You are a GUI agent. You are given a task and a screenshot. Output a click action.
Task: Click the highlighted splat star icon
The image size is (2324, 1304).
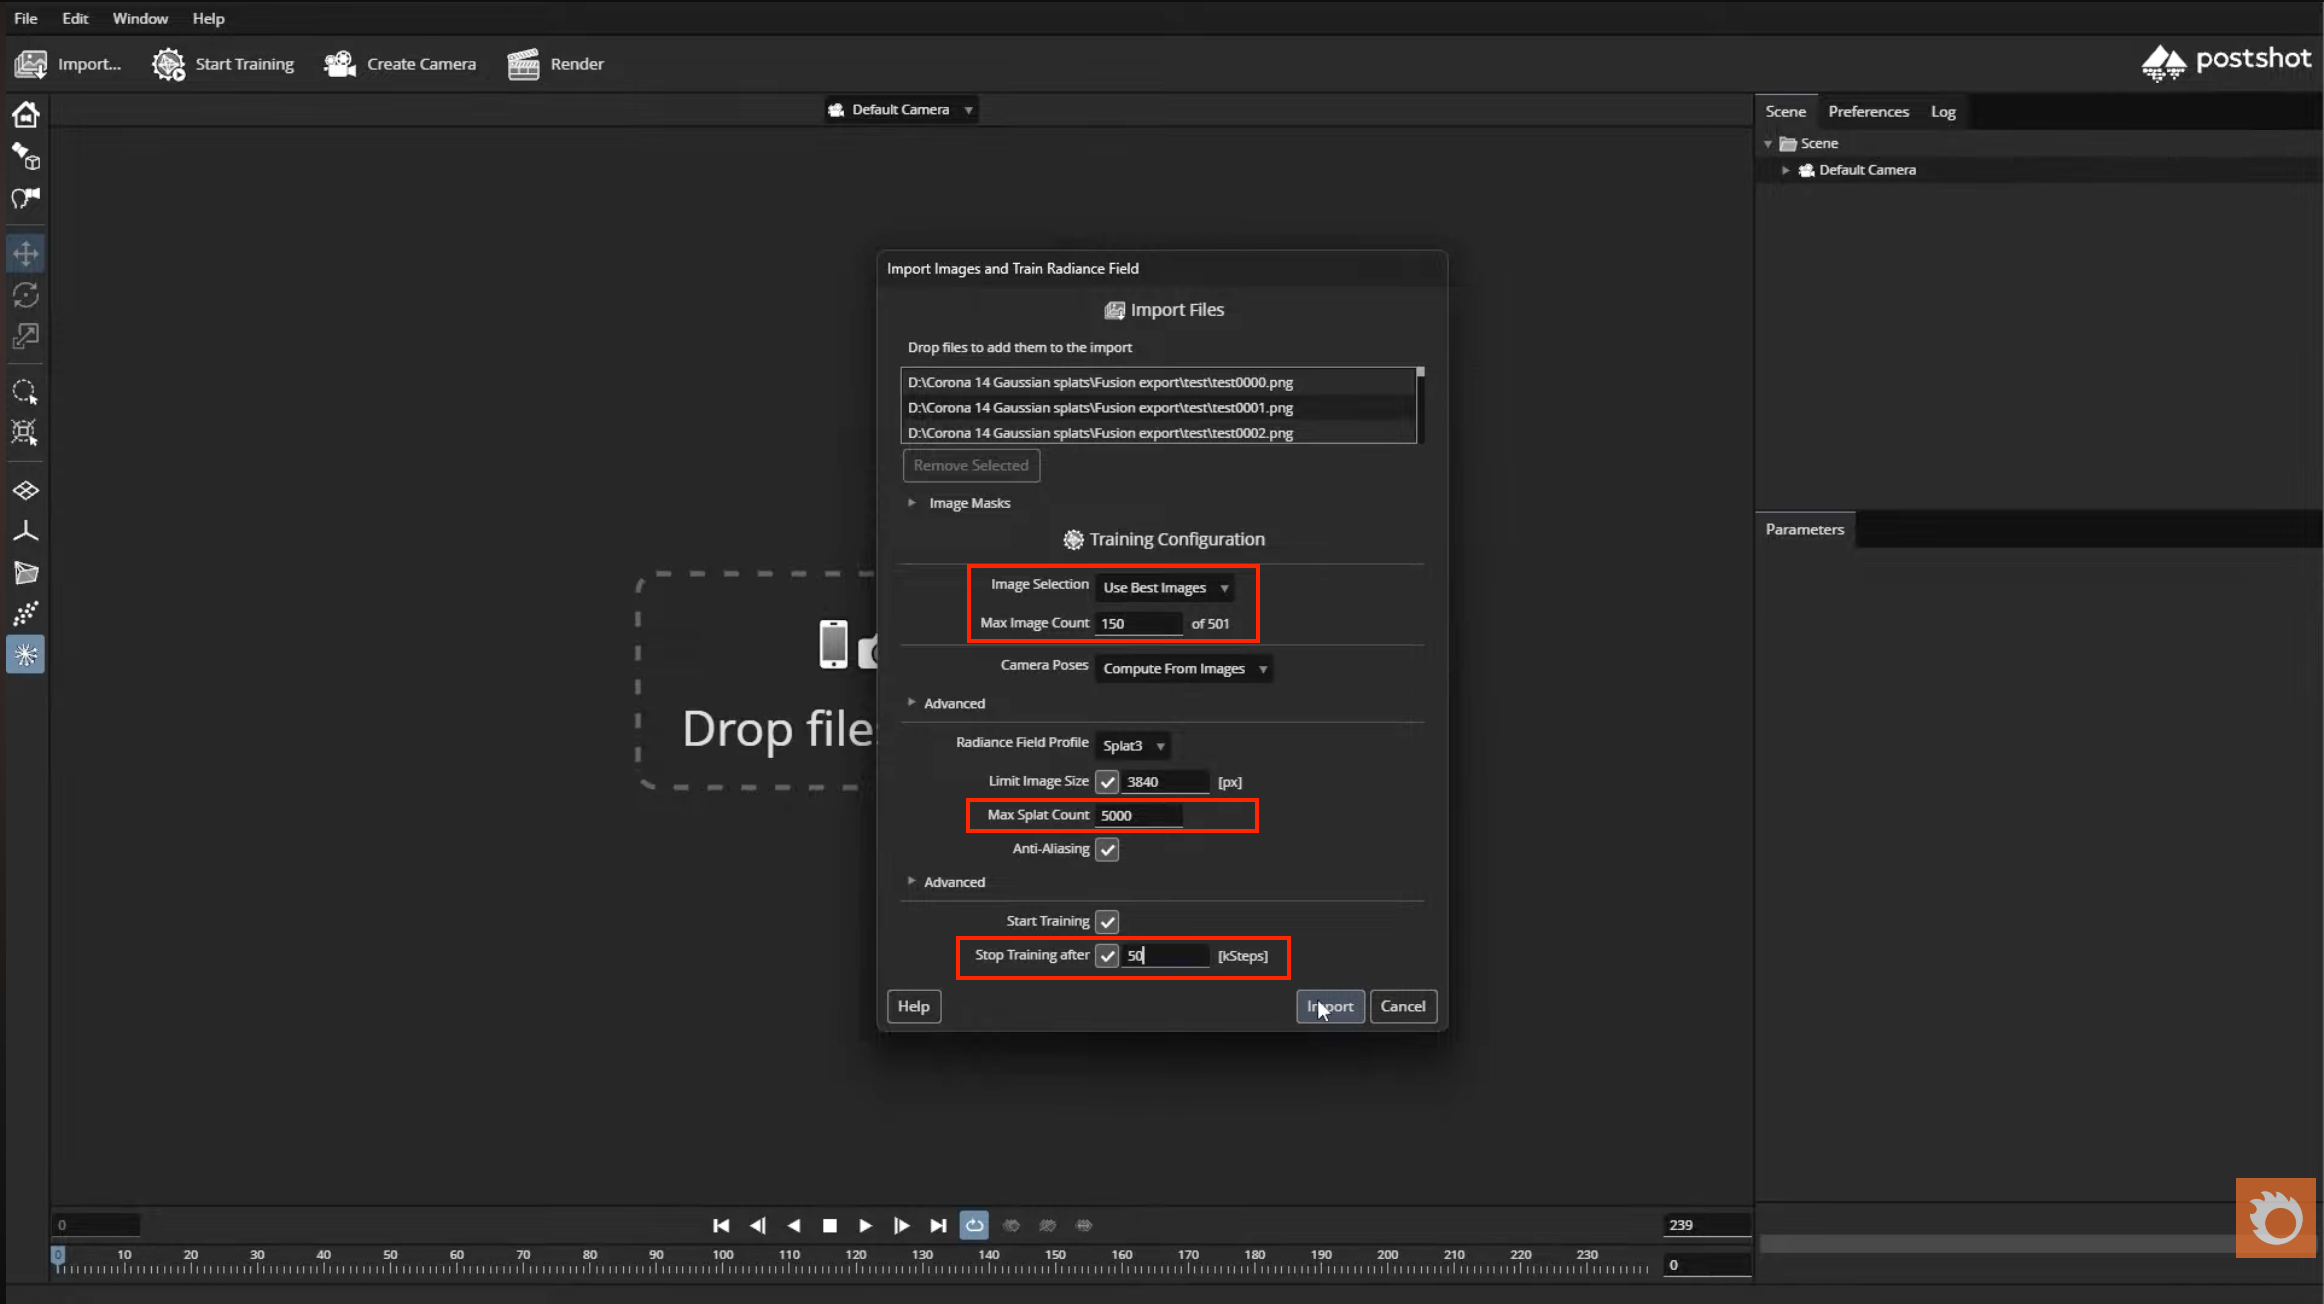point(26,655)
